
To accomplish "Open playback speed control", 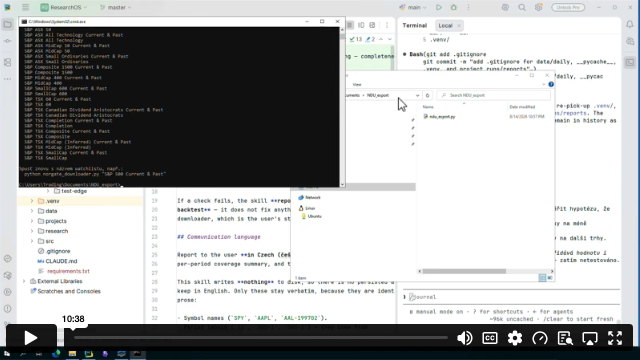I will coord(540,338).
